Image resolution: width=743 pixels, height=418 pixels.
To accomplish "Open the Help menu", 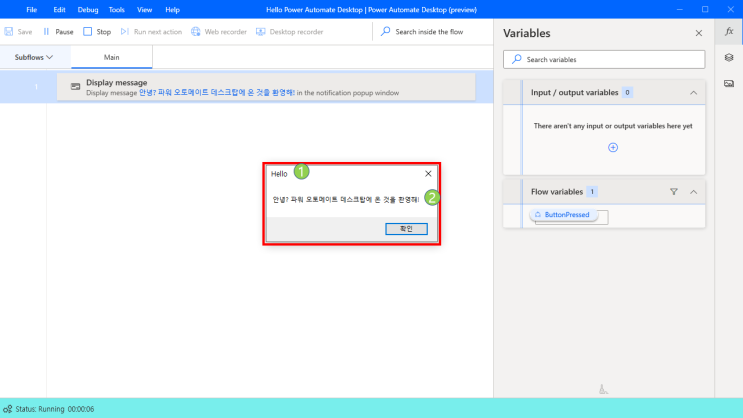I will coord(172,9).
